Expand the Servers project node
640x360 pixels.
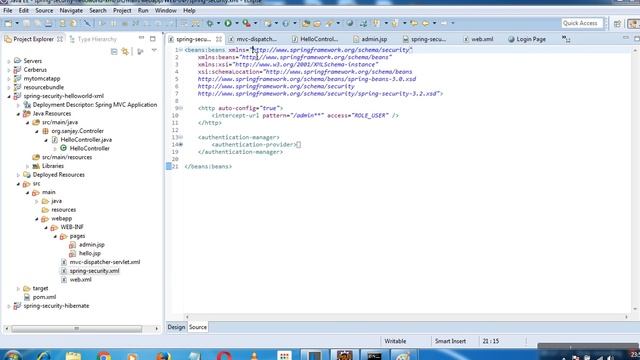9,61
